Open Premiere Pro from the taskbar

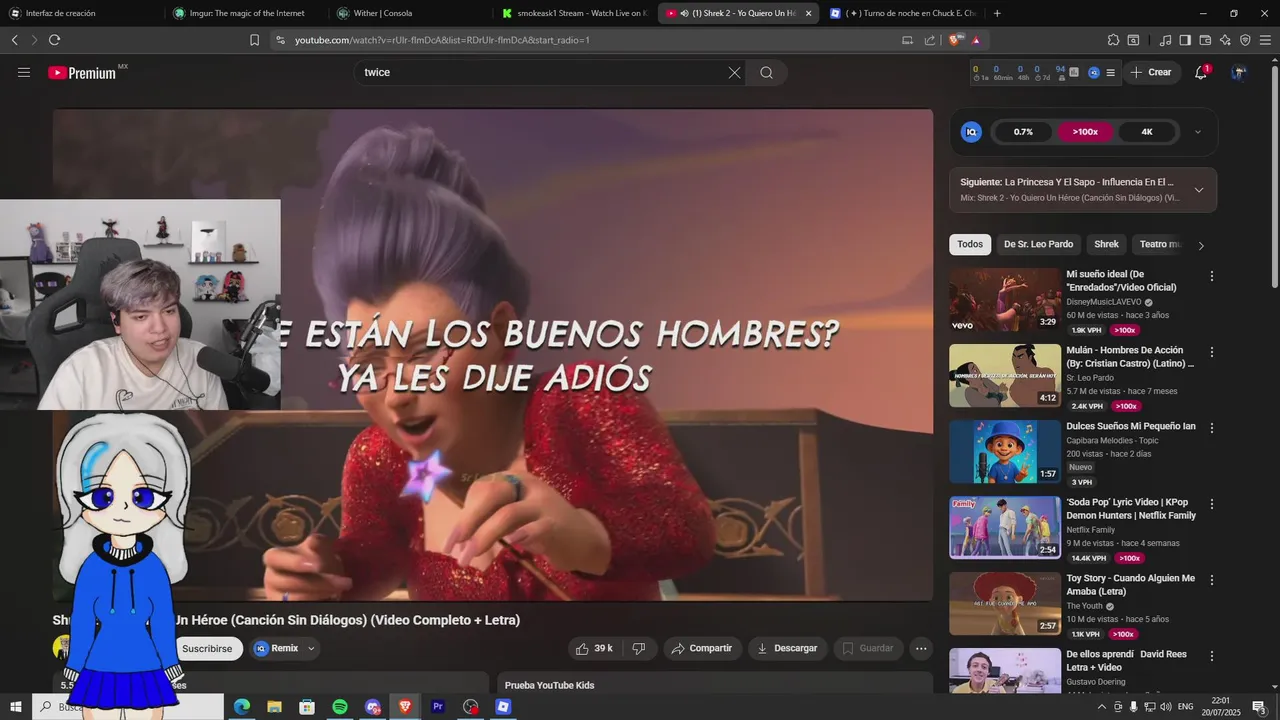pyautogui.click(x=437, y=707)
